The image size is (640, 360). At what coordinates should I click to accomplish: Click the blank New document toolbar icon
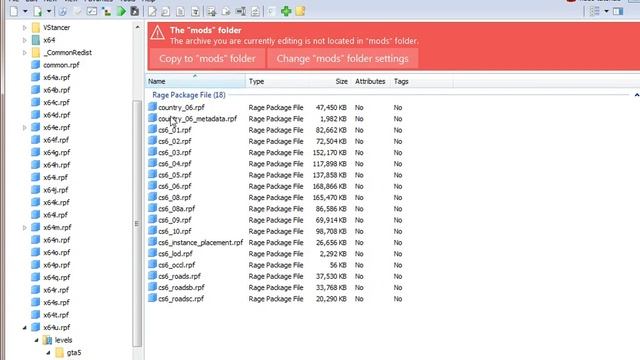coord(14,11)
